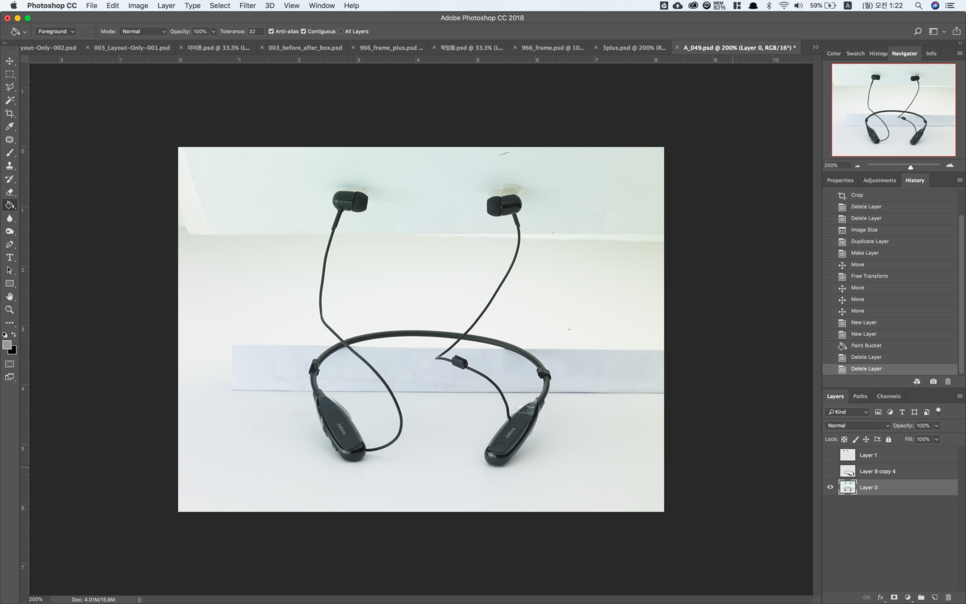Filter layers by type layers (T icon)
Viewport: 966px width, 604px height.
902,412
